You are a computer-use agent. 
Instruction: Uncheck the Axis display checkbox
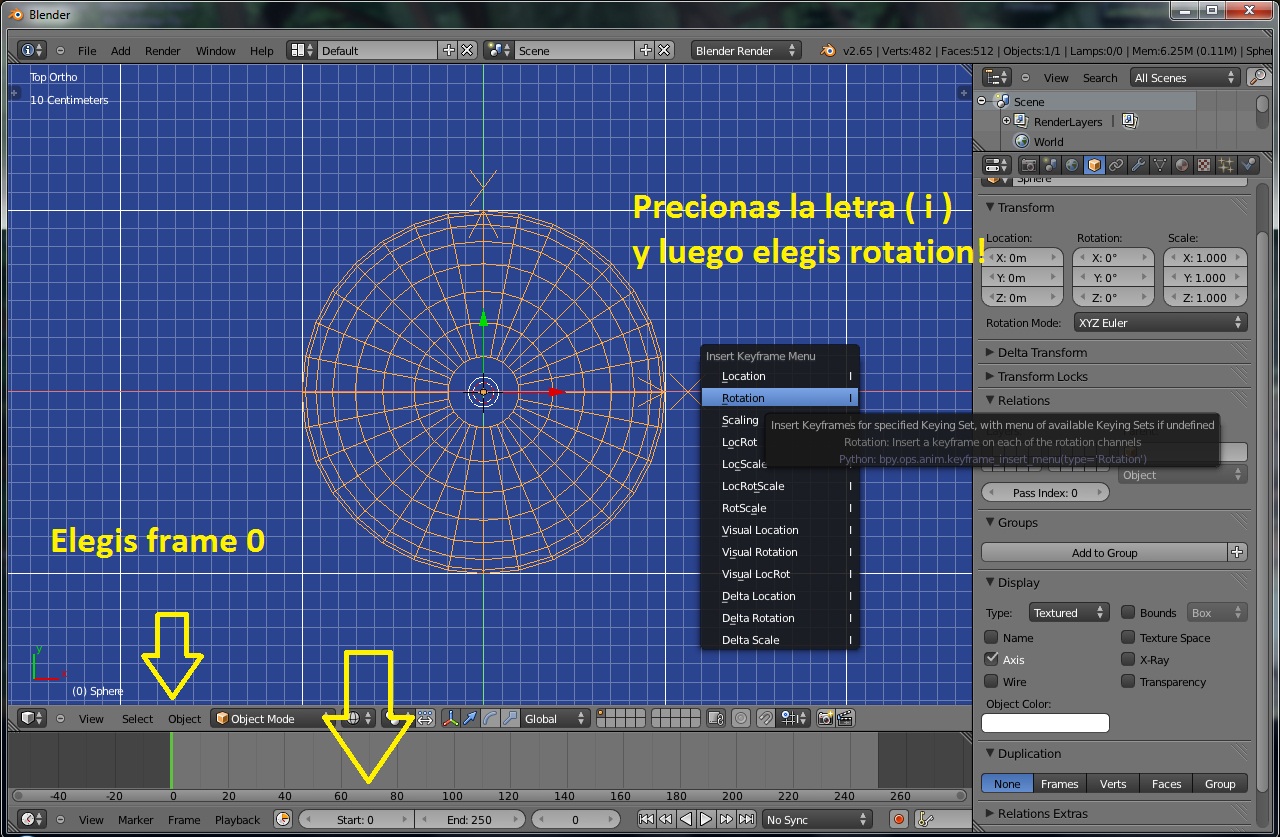coord(992,660)
